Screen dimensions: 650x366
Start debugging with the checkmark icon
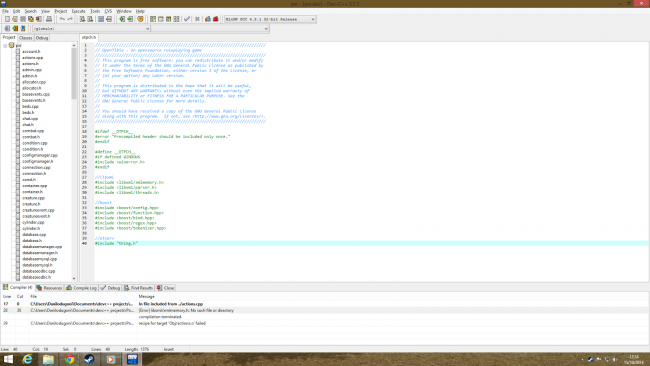point(187,19)
